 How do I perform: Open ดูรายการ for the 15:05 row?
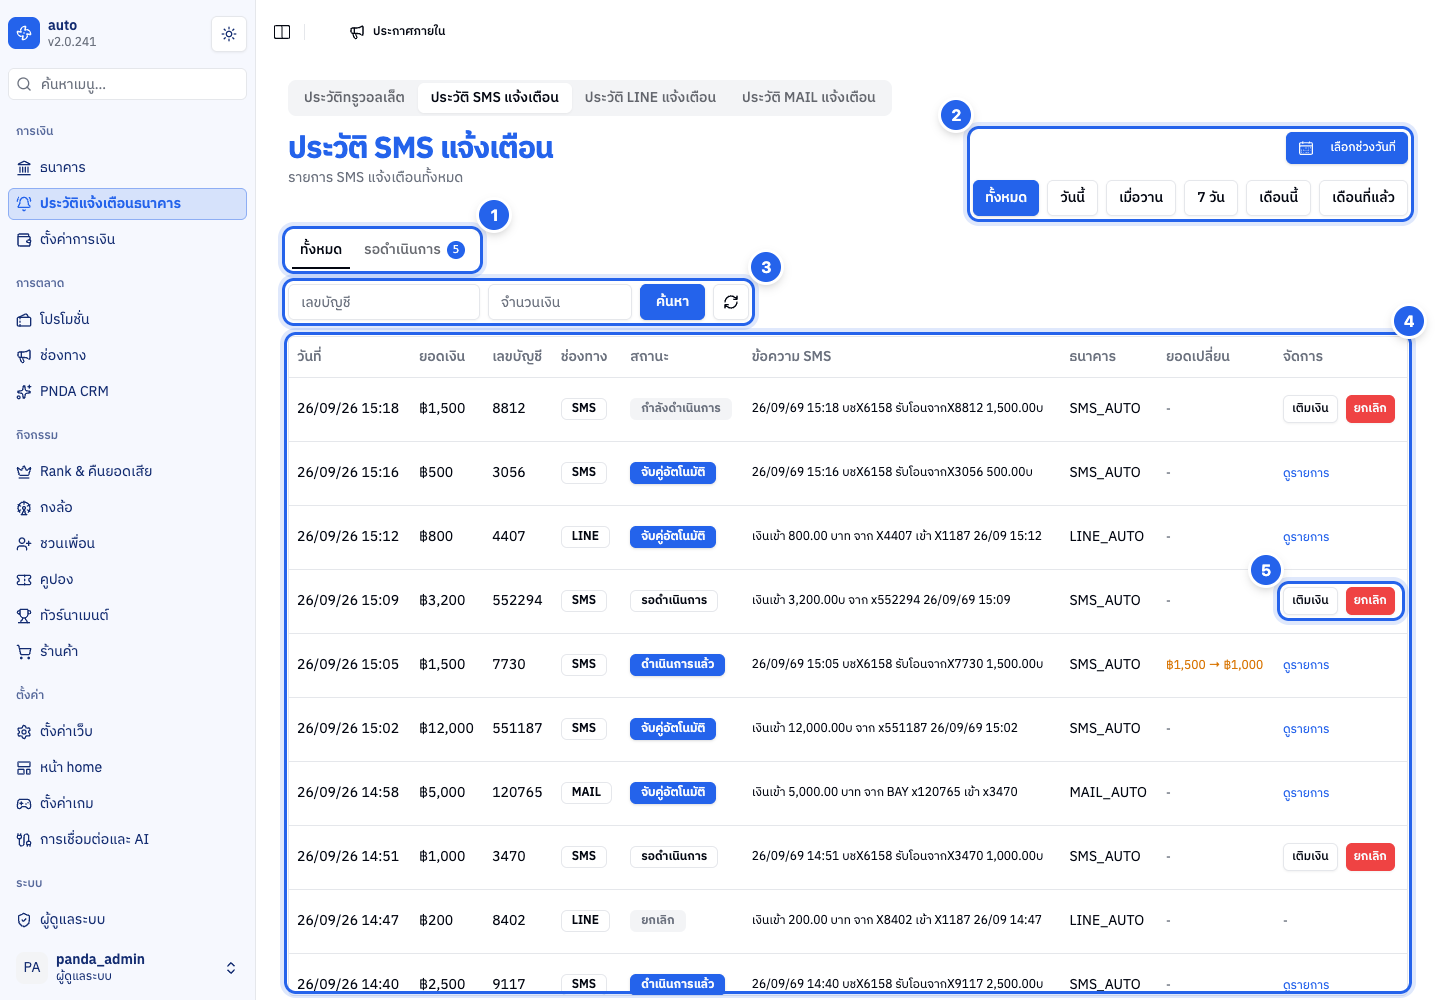(x=1306, y=665)
